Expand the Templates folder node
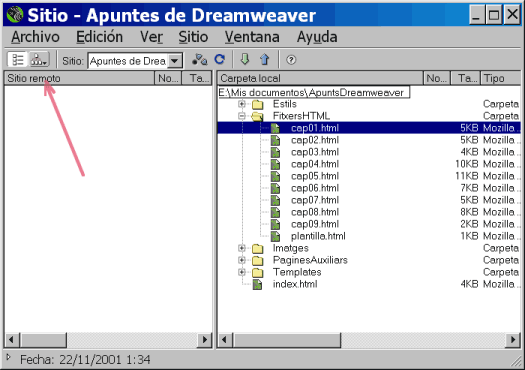Image resolution: width=525 pixels, height=370 pixels. pos(242,272)
